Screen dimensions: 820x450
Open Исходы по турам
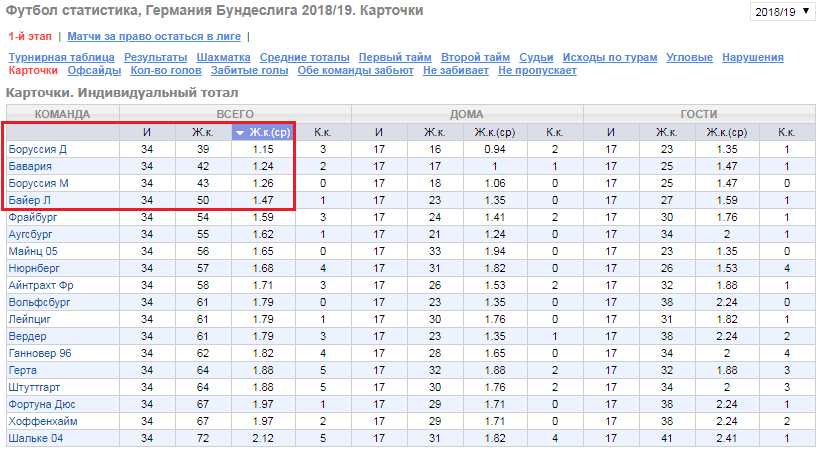610,58
